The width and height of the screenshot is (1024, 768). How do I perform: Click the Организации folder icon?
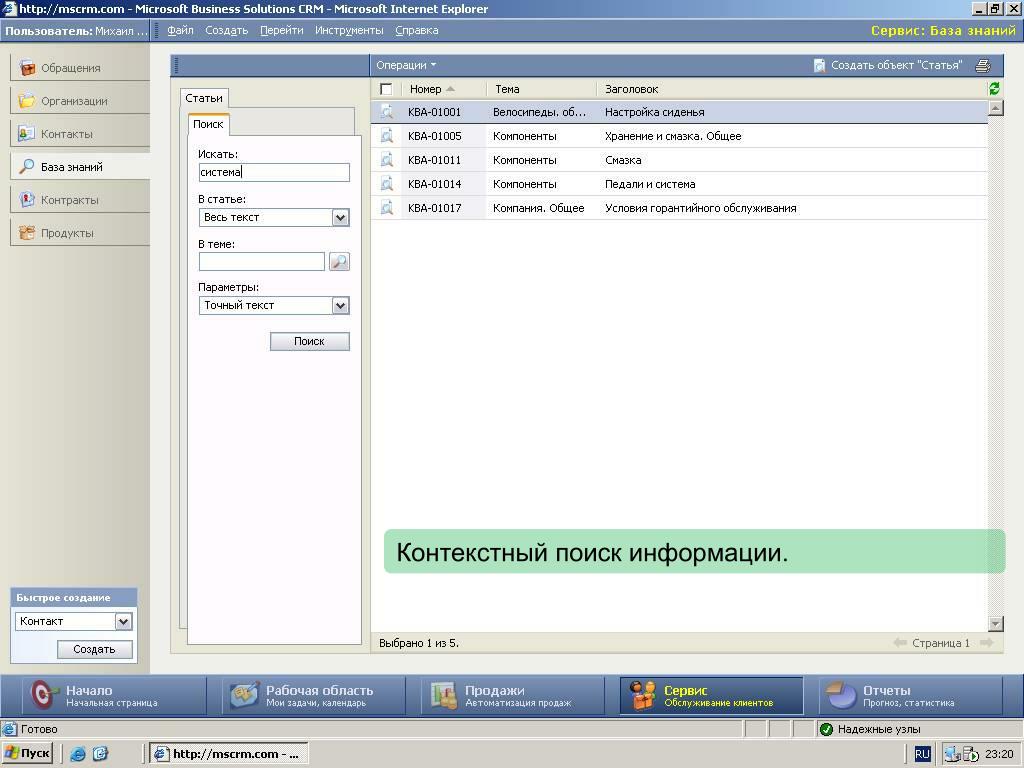click(x=27, y=101)
